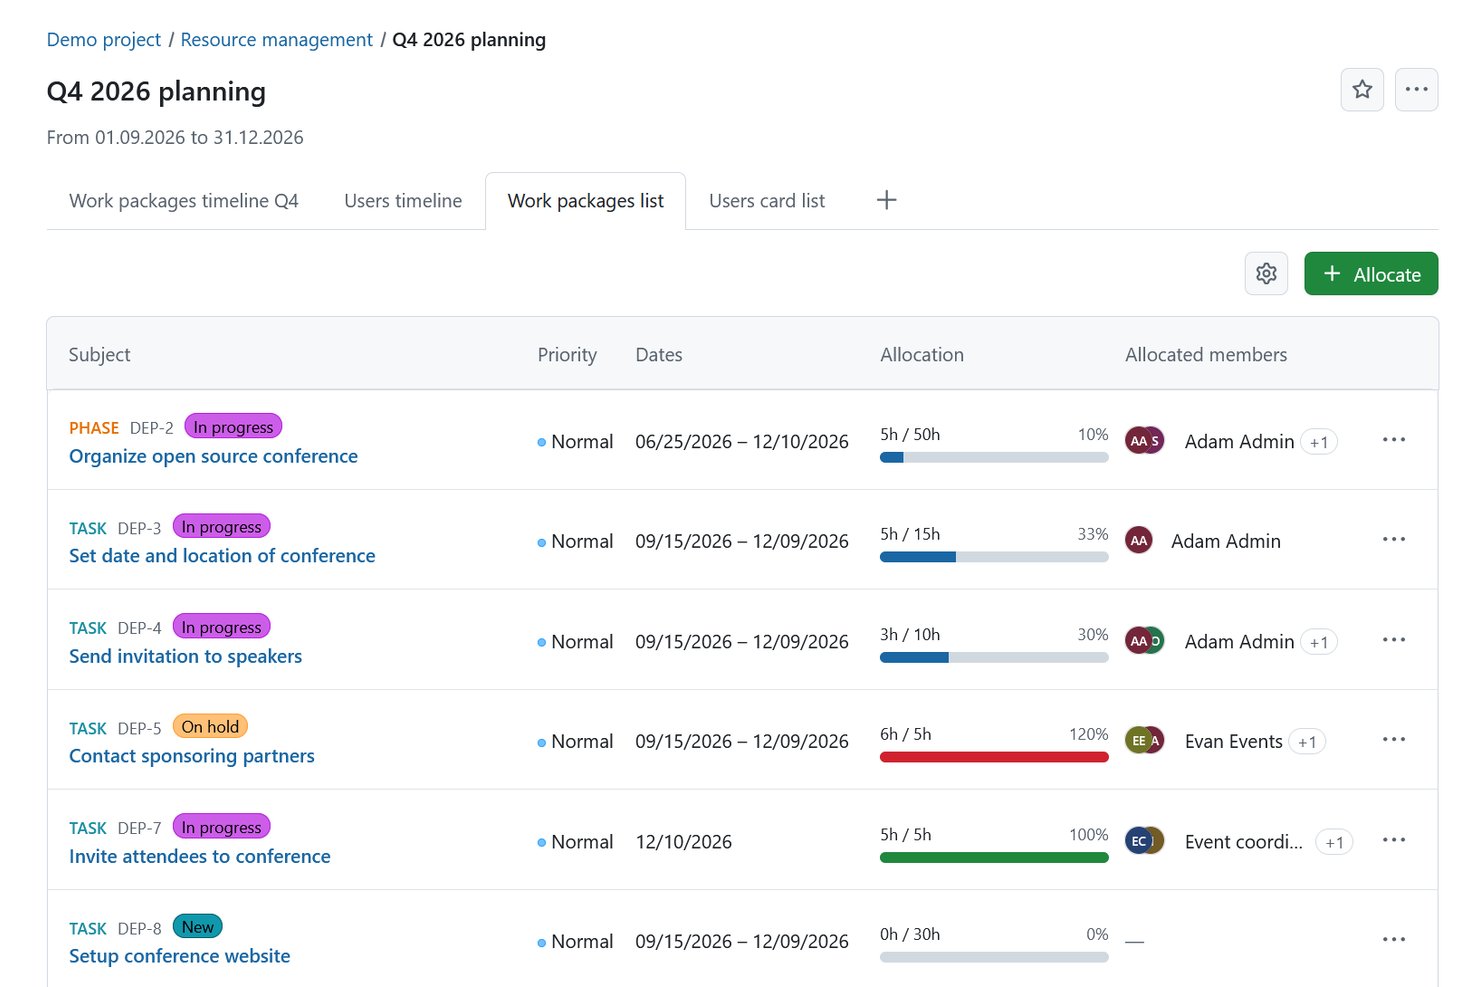Screen dimensions: 1480x987
Task: Click the avatars in the DEP-7 row
Action: 1145,841
